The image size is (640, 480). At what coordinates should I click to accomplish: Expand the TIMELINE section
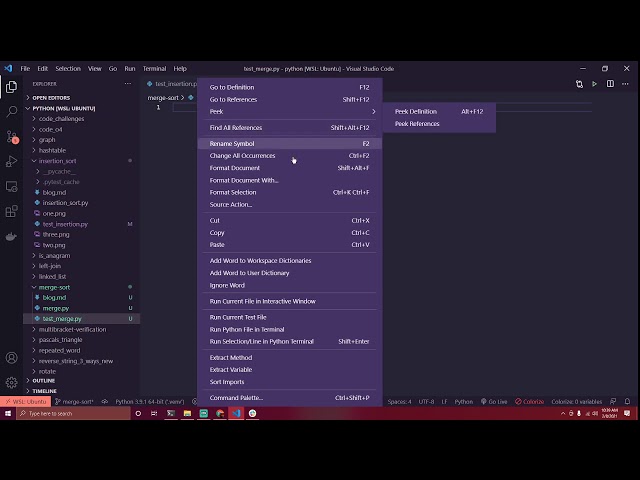click(x=44, y=391)
